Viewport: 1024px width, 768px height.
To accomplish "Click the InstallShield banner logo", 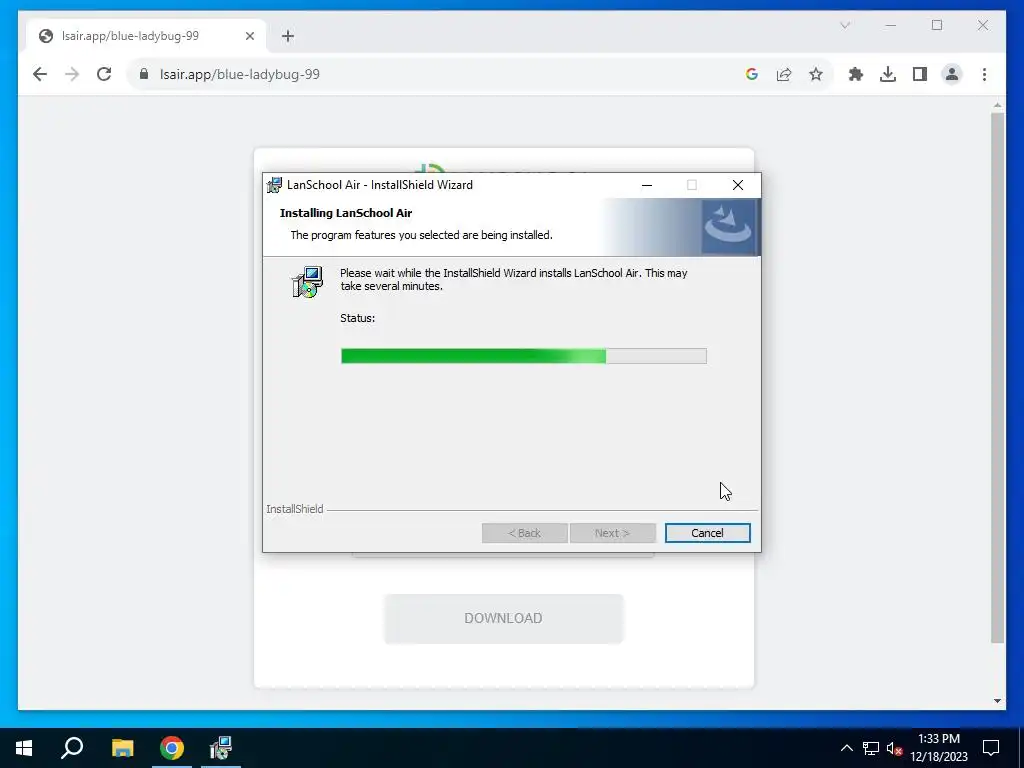I will coord(728,227).
